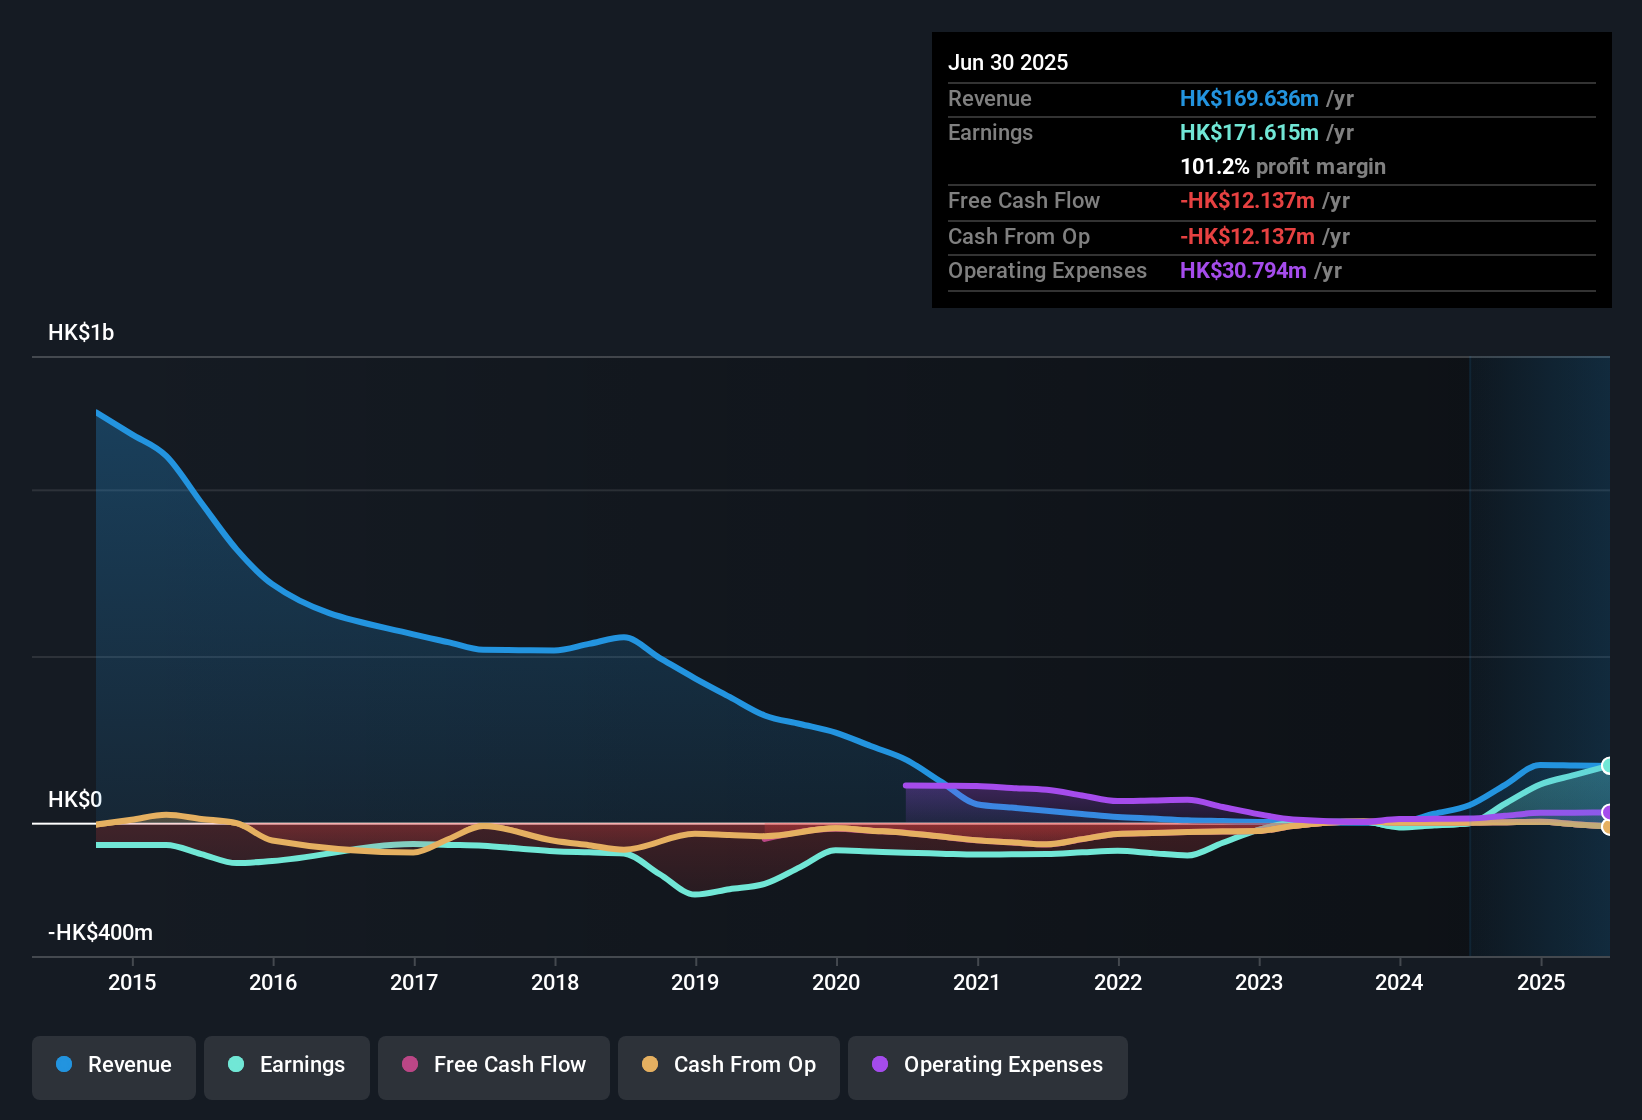
Task: Click the teal Earnings legend dot
Action: 234,1065
